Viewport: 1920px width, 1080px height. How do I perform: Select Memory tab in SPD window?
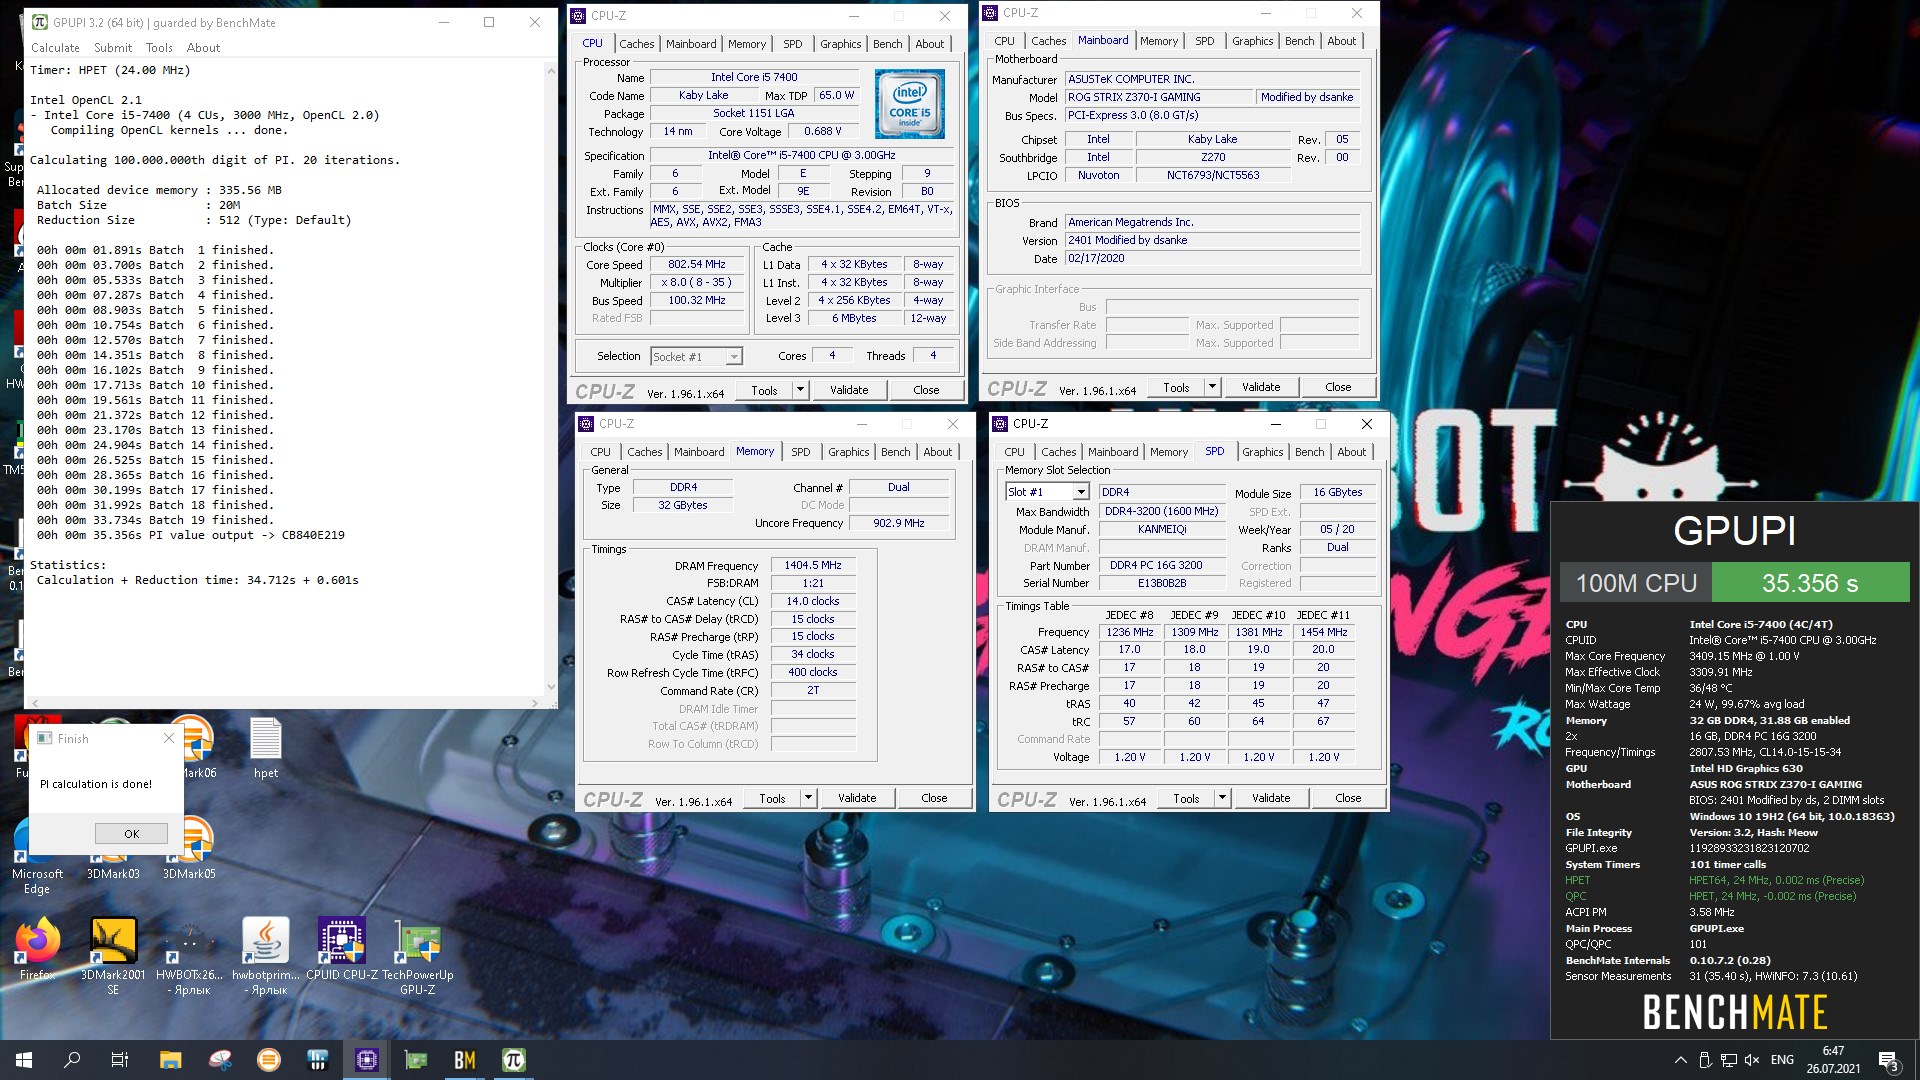click(1168, 452)
